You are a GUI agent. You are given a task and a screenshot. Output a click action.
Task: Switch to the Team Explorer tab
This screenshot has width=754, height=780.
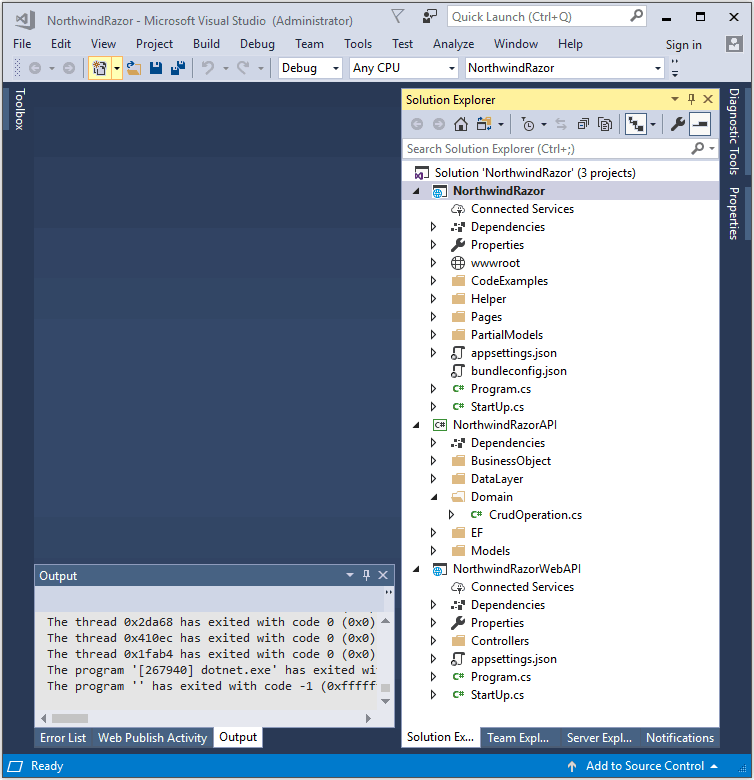(518, 738)
